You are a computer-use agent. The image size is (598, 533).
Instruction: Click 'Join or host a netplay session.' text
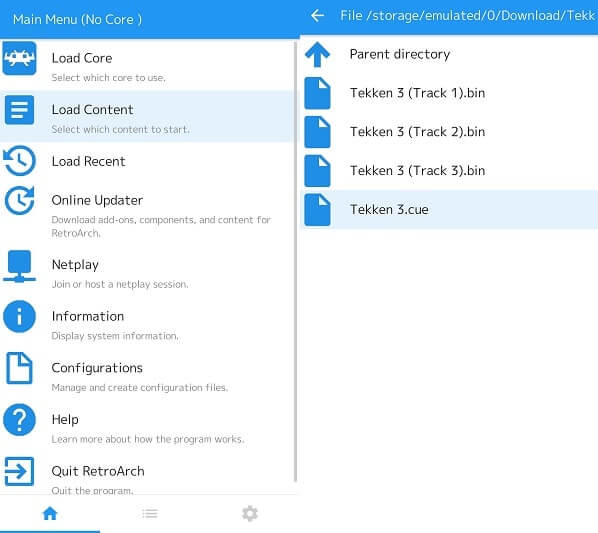[120, 284]
